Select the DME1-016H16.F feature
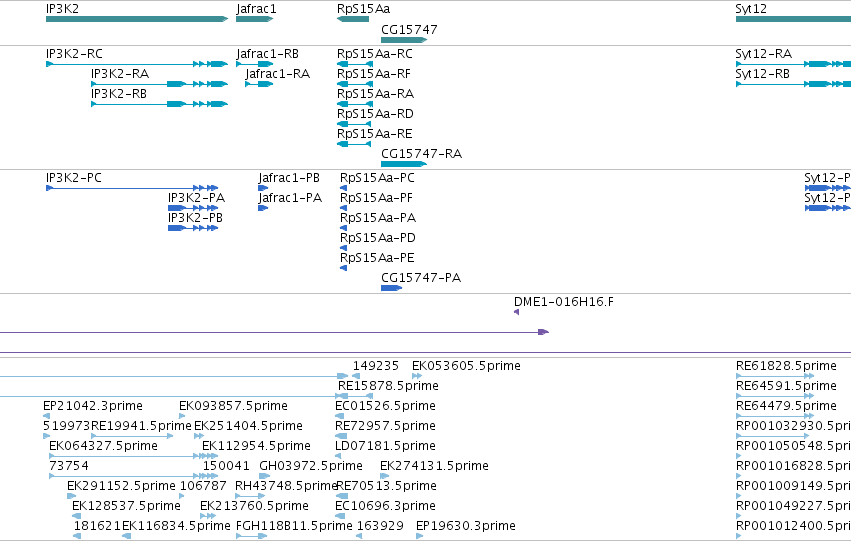The height and width of the screenshot is (541, 851). point(517,312)
